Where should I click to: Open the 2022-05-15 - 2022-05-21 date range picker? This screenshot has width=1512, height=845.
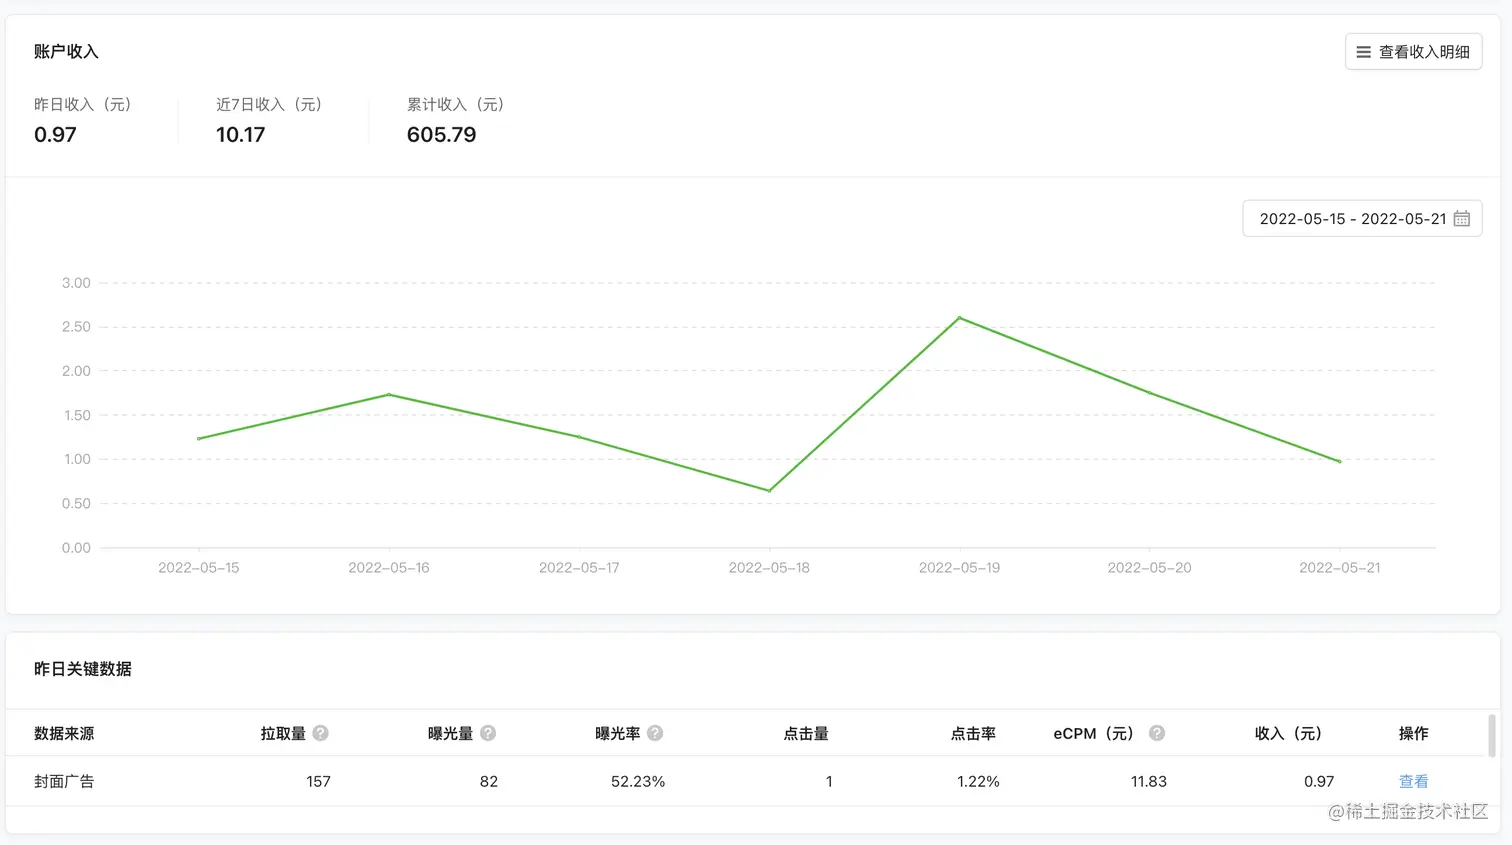click(x=1362, y=218)
